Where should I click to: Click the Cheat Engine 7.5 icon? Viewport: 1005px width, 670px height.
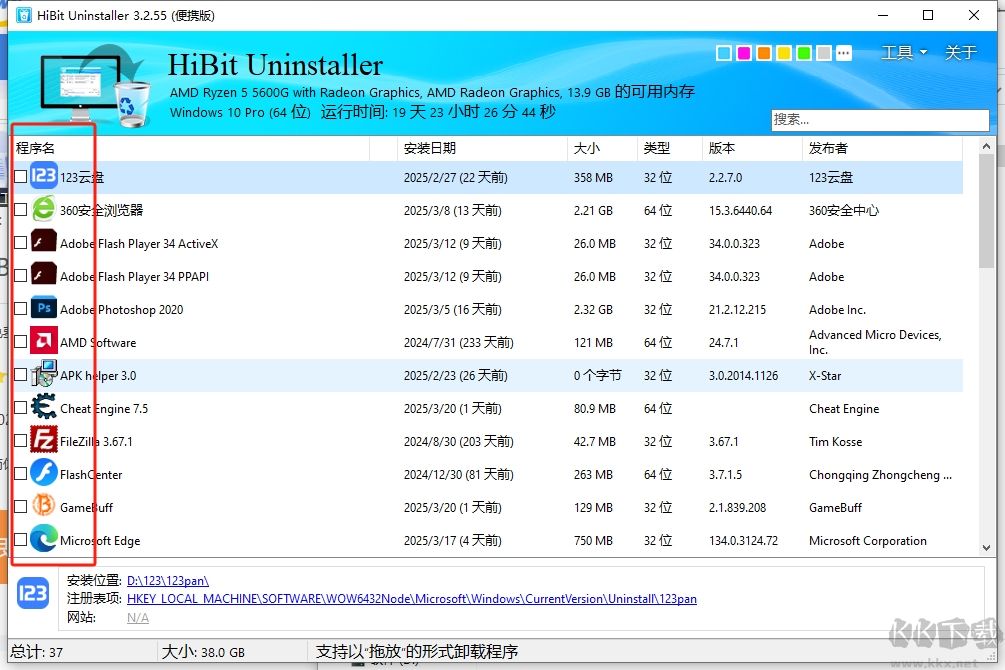[x=42, y=408]
